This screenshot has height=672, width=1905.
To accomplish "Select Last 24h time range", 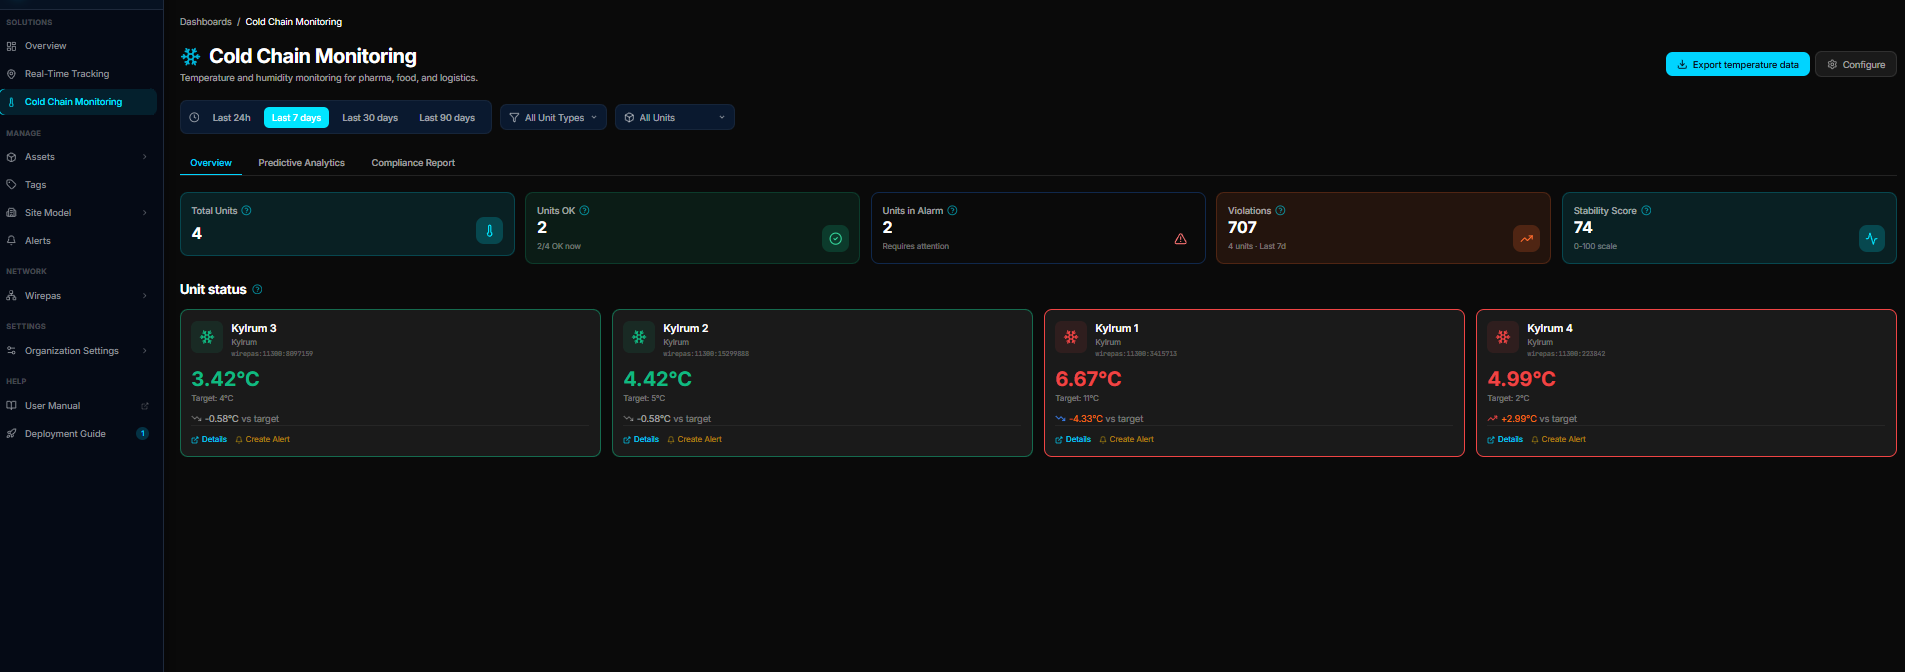I will 231,118.
